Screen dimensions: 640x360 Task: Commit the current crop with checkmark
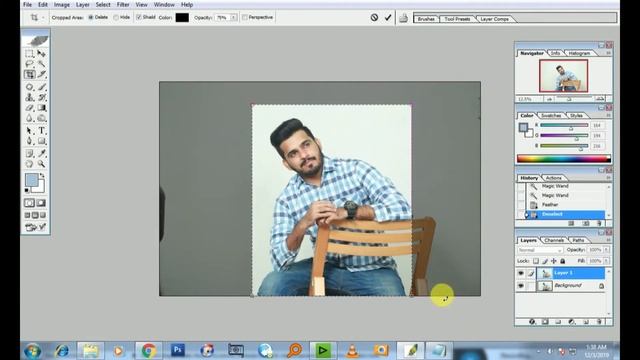pyautogui.click(x=388, y=18)
